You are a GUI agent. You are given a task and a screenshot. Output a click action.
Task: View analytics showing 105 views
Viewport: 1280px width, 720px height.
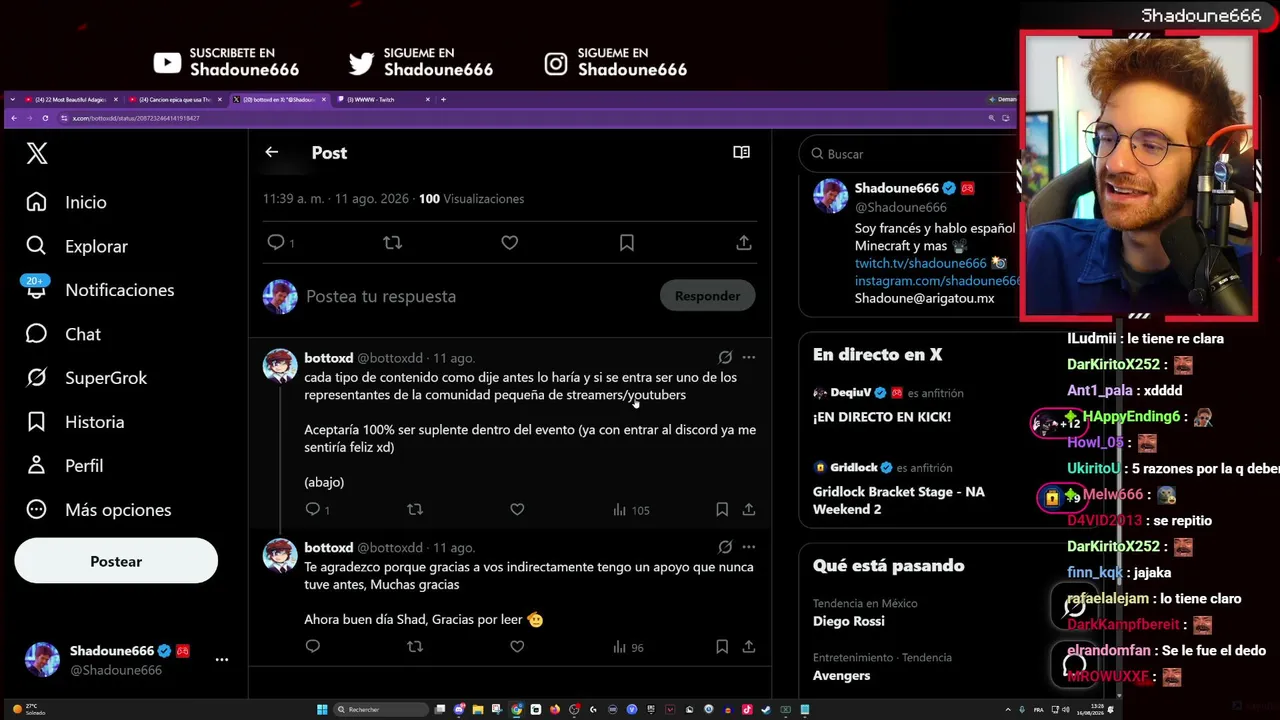pos(631,510)
